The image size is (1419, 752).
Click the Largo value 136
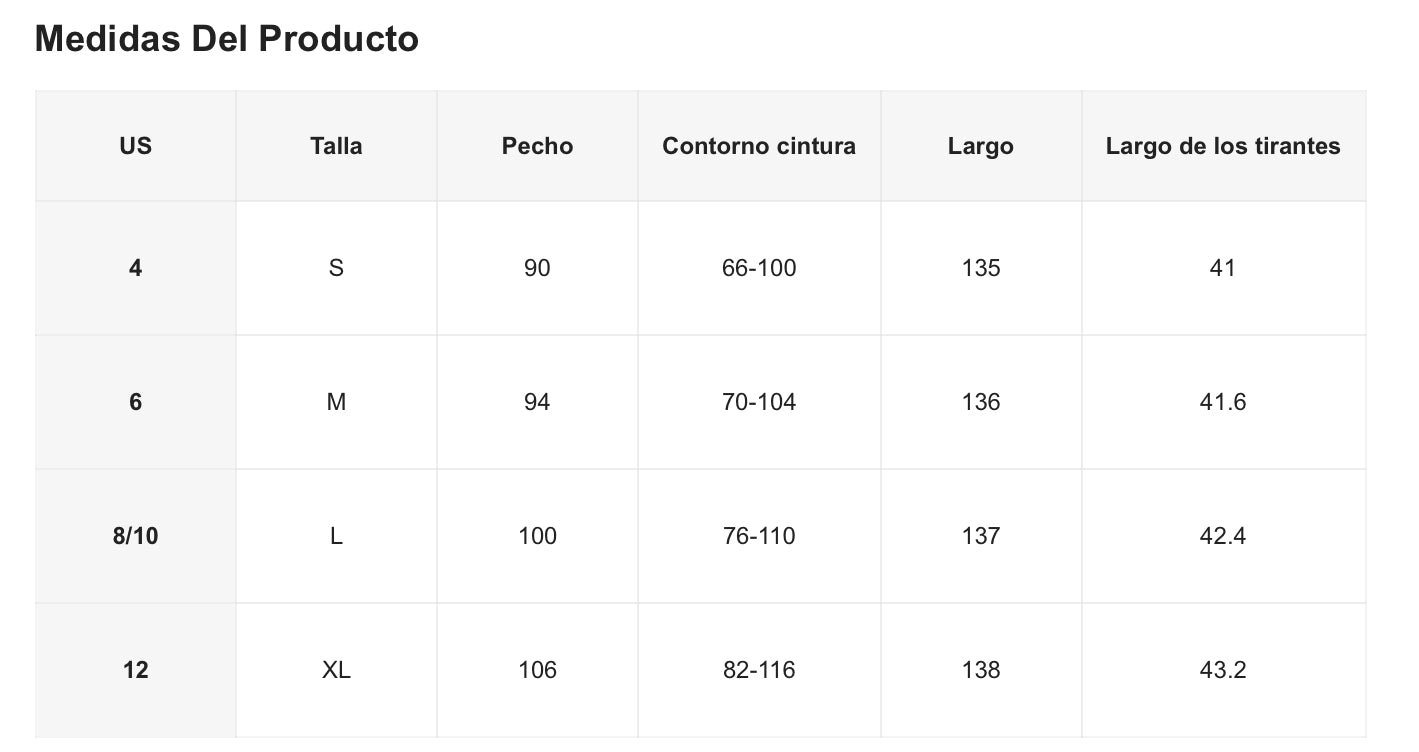click(x=980, y=402)
